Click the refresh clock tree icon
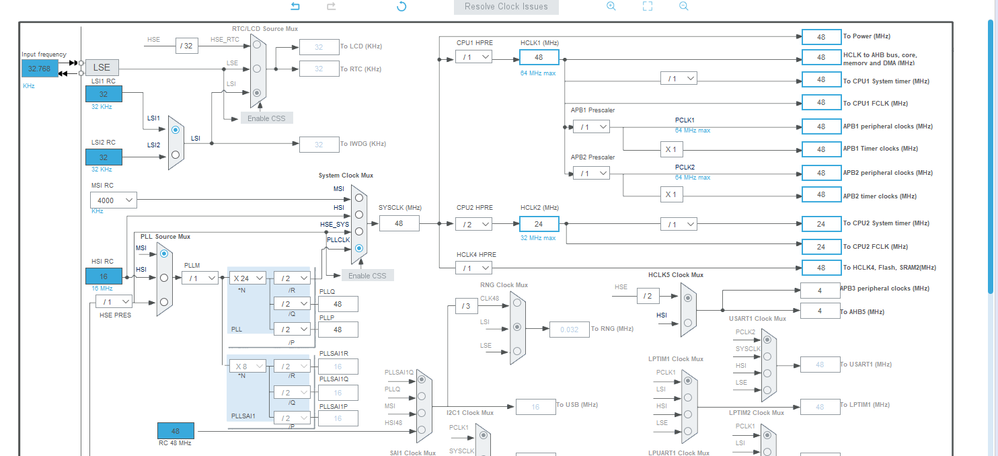This screenshot has width=998, height=456. tap(402, 6)
